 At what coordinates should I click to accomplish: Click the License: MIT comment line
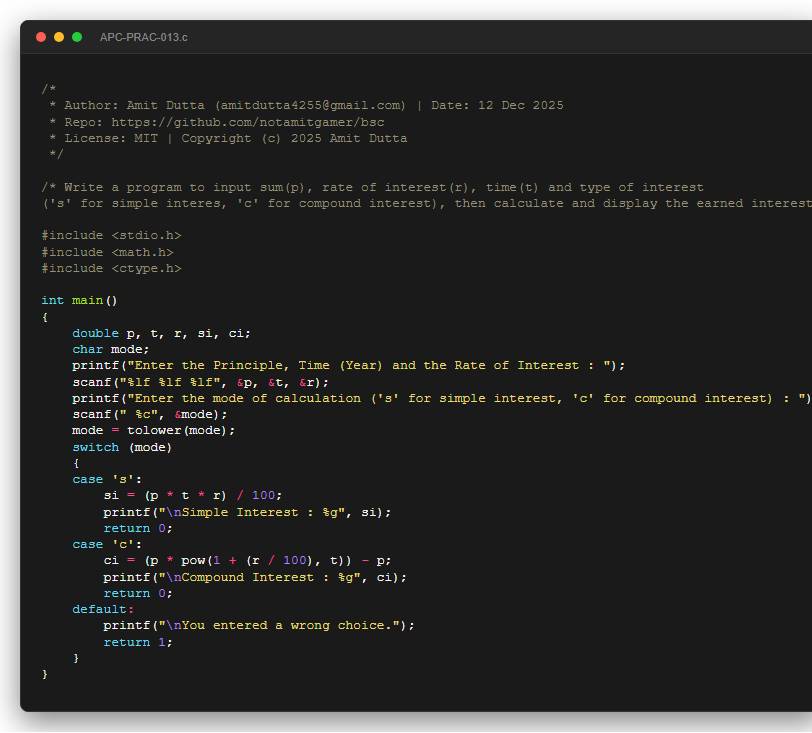[228, 138]
